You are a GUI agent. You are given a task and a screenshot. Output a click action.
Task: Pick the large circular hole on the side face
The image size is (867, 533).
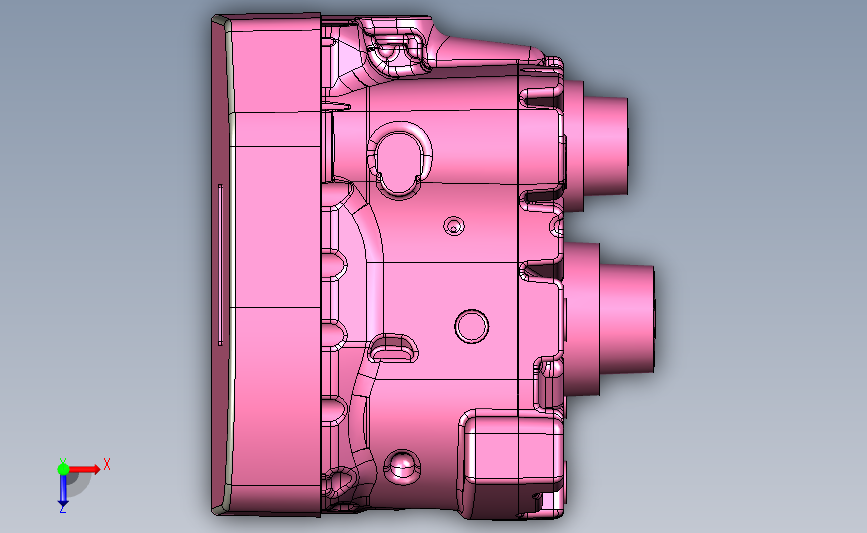(472, 326)
